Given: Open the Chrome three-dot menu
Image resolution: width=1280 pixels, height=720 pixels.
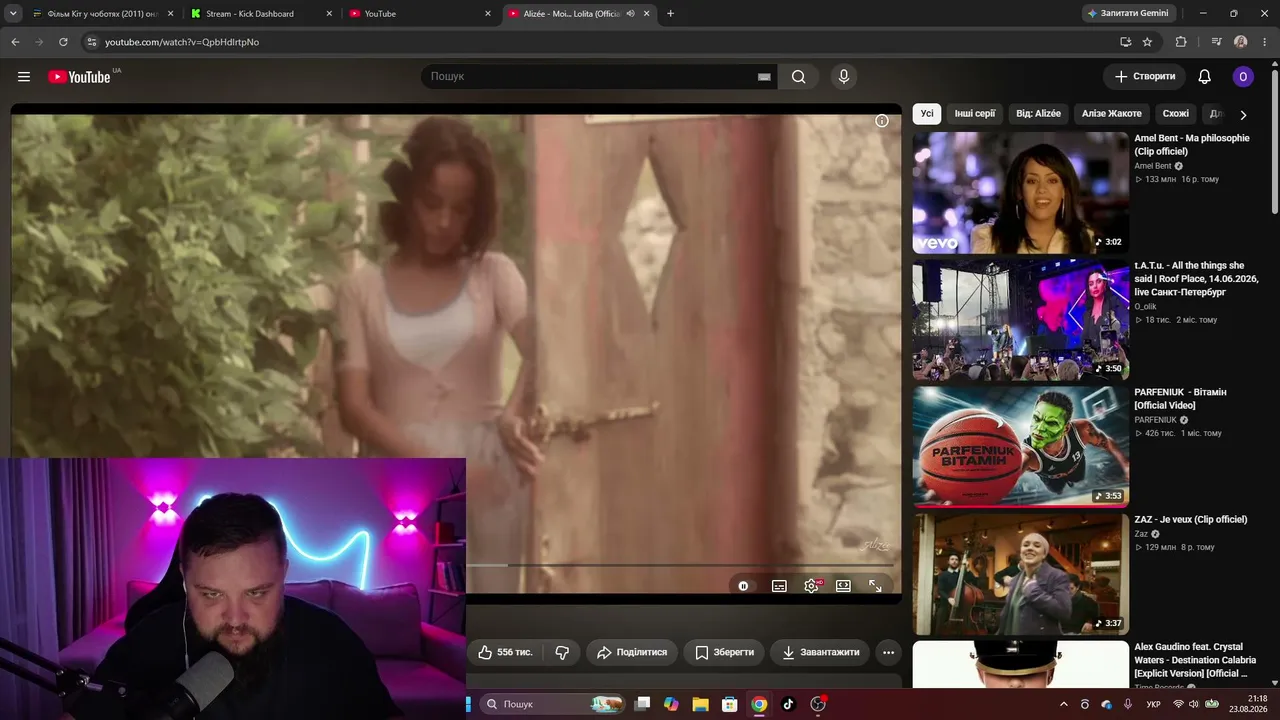Looking at the screenshot, I should pyautogui.click(x=1263, y=42).
